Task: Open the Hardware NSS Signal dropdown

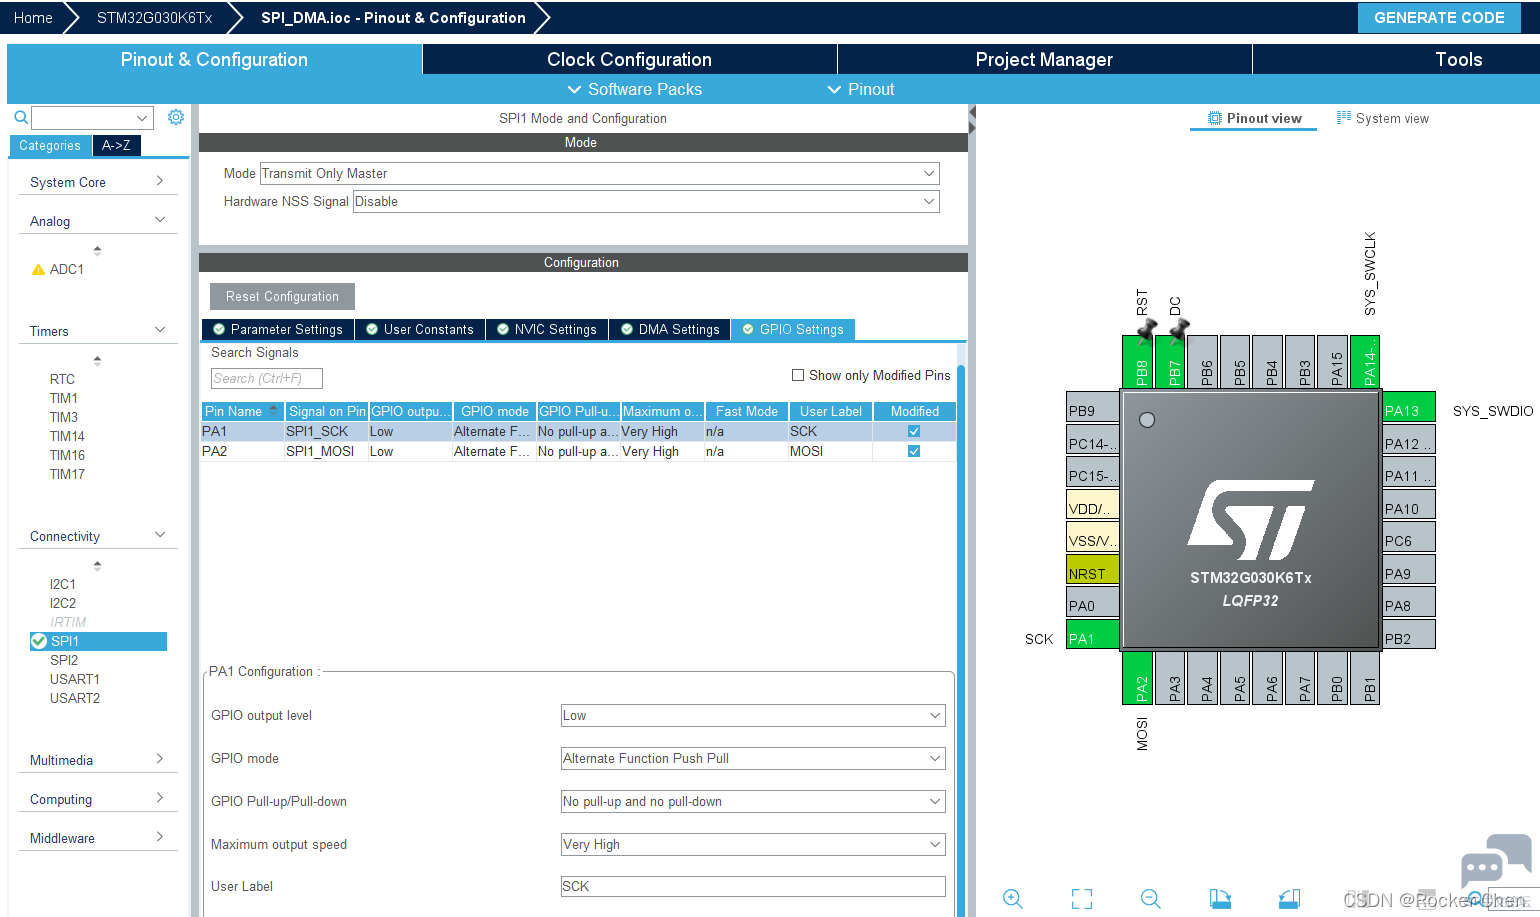Action: pyautogui.click(x=646, y=201)
